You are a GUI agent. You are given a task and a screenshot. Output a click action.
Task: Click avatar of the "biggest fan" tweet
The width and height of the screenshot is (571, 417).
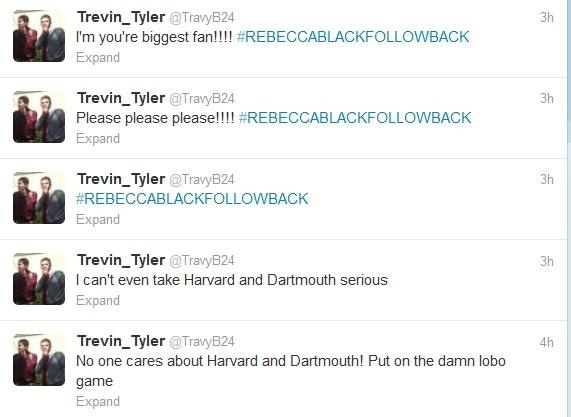39,36
